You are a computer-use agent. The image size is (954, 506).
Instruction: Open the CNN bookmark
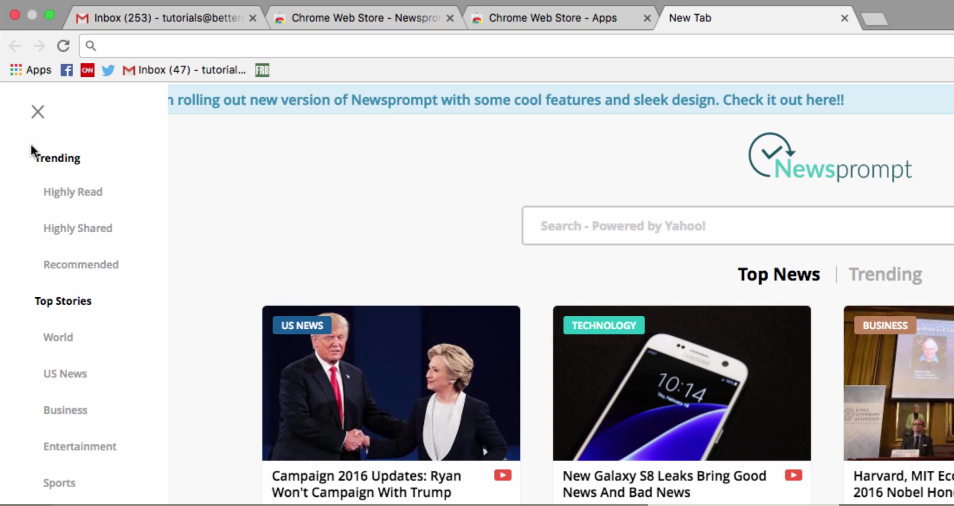88,71
